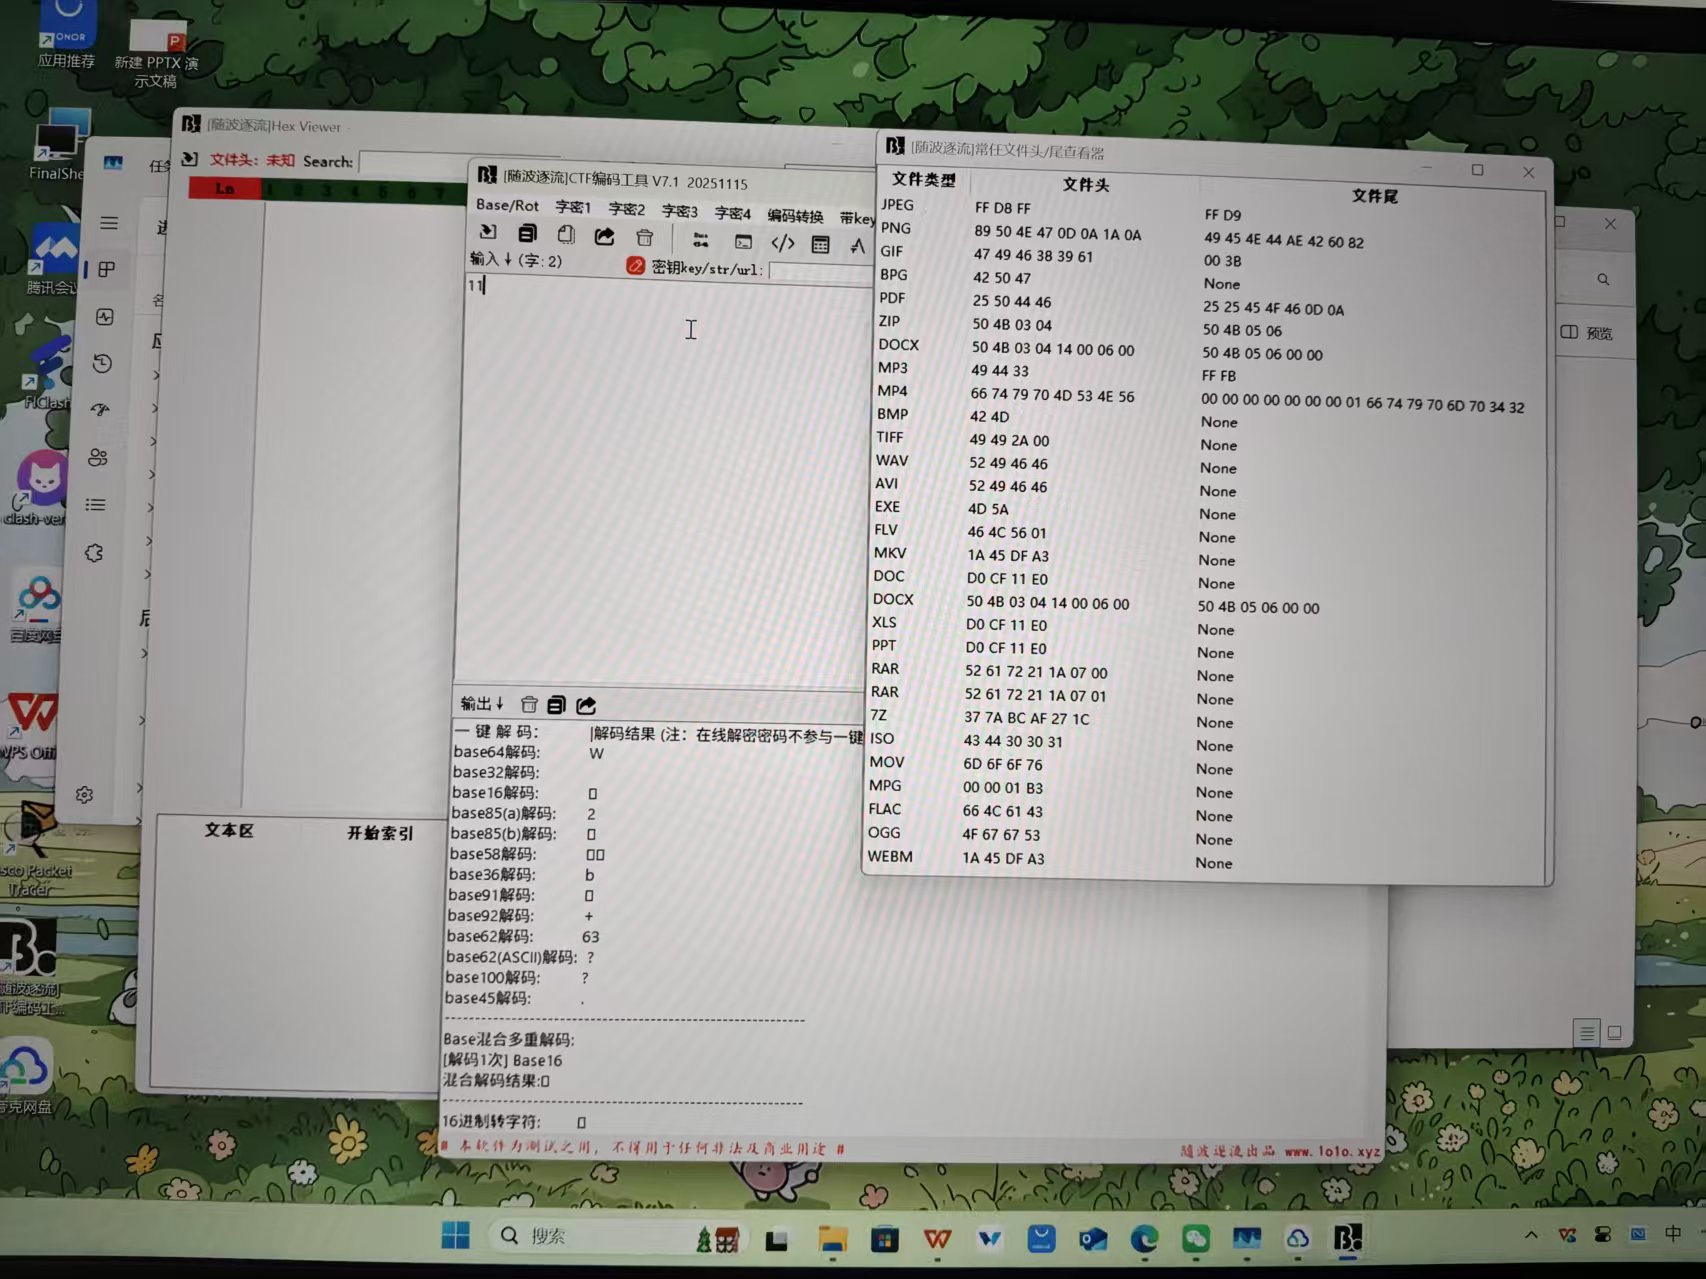Select the Details list icon in Task Manager sidebar
Screen dimensions: 1706x1279
pos(96,505)
